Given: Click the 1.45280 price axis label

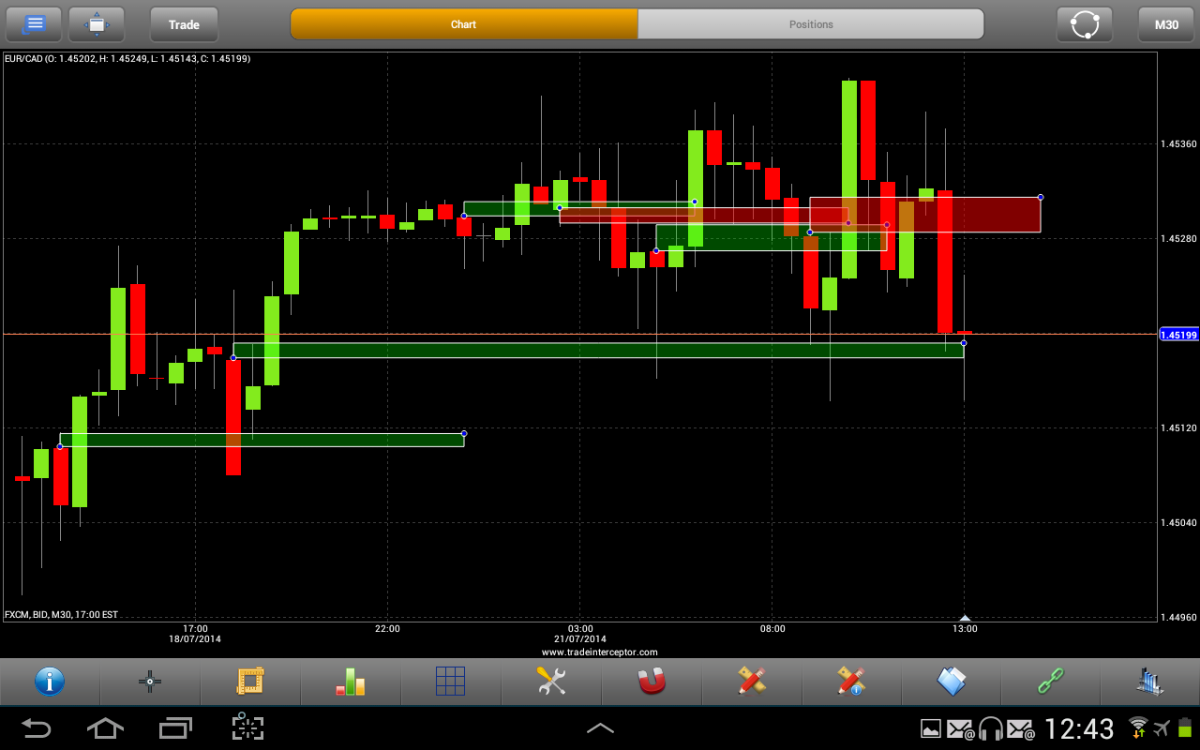Looking at the screenshot, I should pos(1178,239).
